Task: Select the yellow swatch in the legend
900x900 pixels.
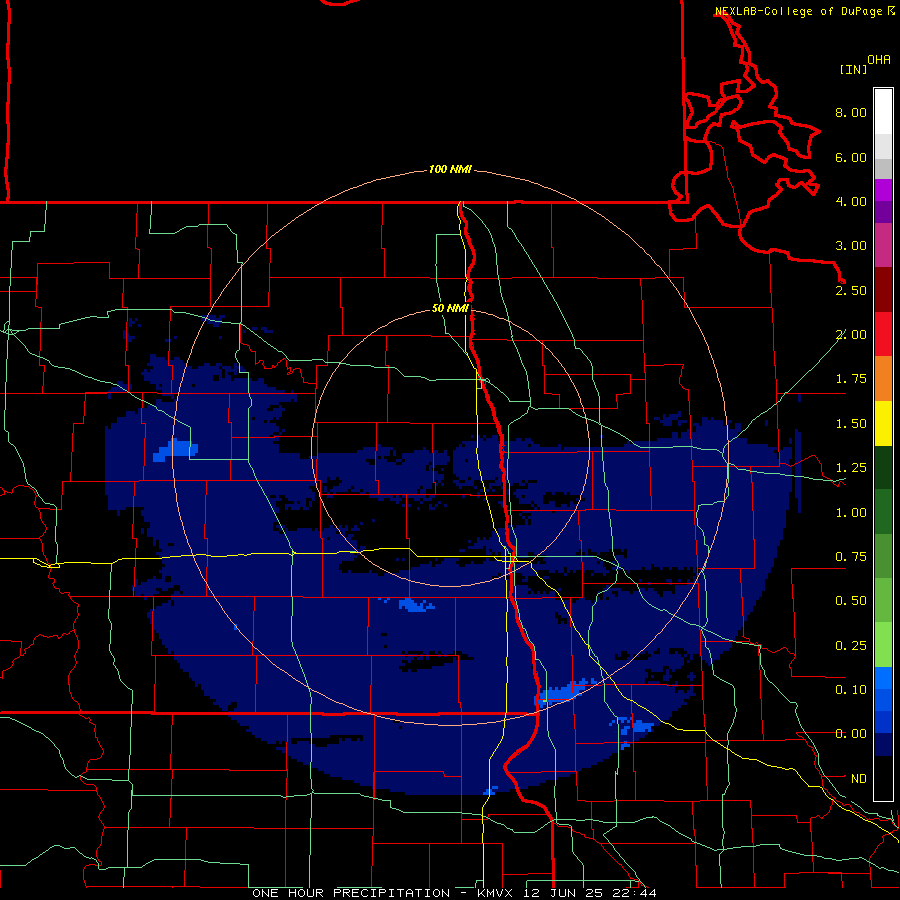Action: (883, 424)
